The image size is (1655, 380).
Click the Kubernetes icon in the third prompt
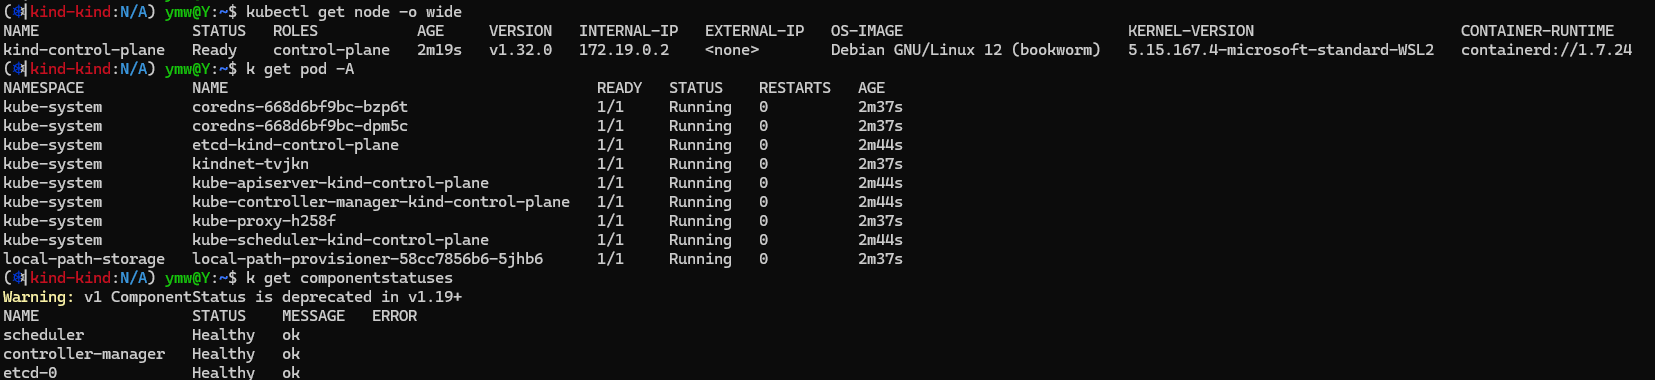point(17,278)
